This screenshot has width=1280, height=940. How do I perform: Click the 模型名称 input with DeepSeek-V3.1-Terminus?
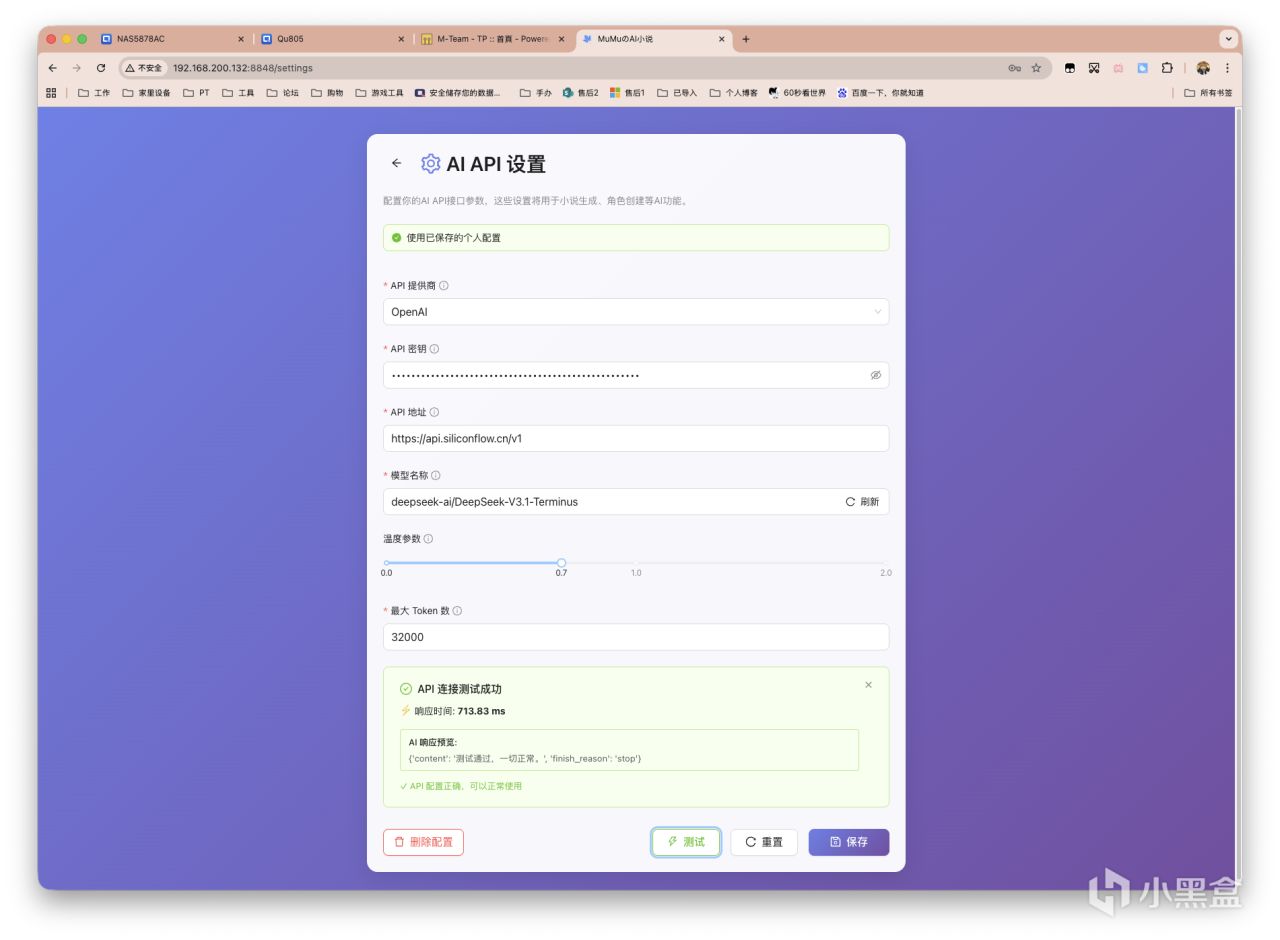click(636, 502)
